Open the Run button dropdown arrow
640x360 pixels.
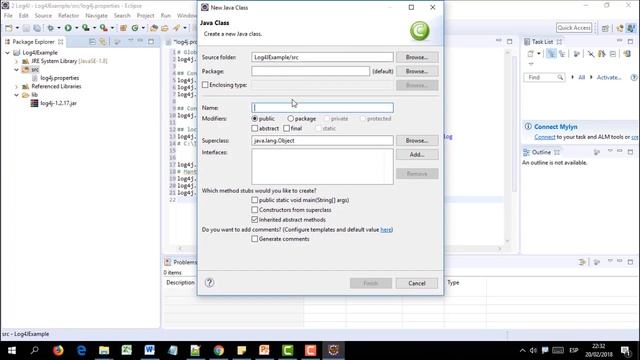76,28
